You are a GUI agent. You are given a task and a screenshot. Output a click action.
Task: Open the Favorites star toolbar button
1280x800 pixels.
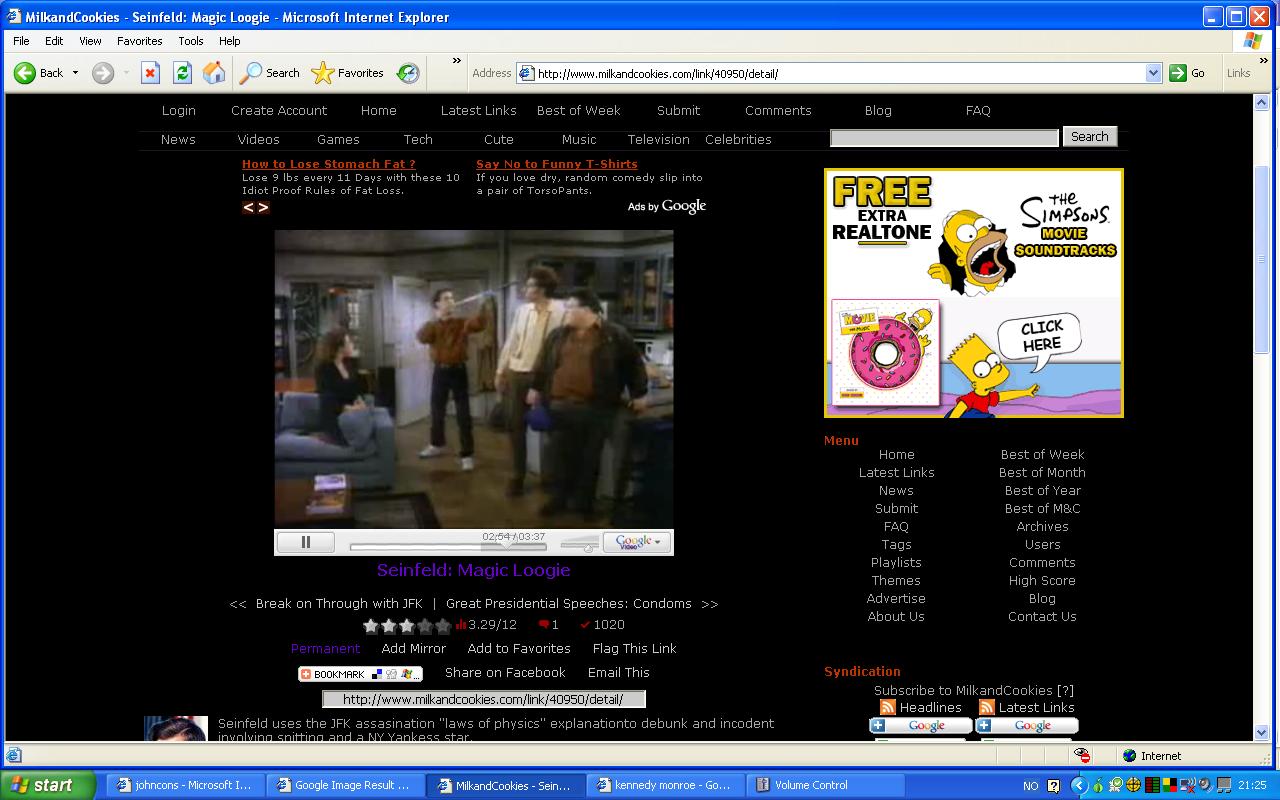pos(348,72)
